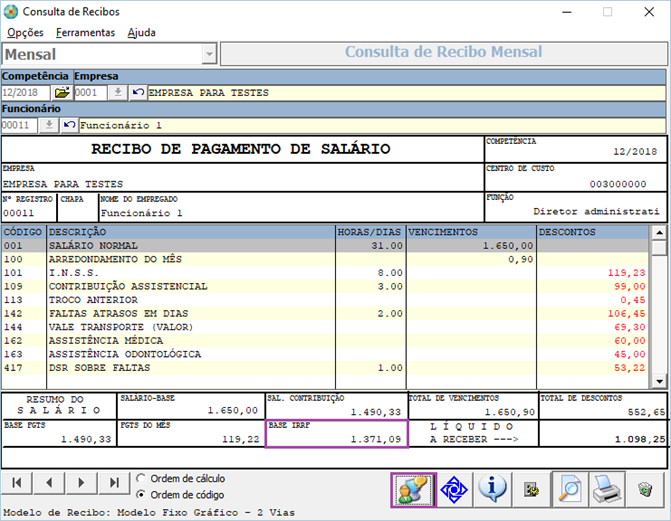Image resolution: width=671 pixels, height=521 pixels.
Task: Select the ASSISTÊNCIA MÉDICA row
Action: [x=325, y=341]
